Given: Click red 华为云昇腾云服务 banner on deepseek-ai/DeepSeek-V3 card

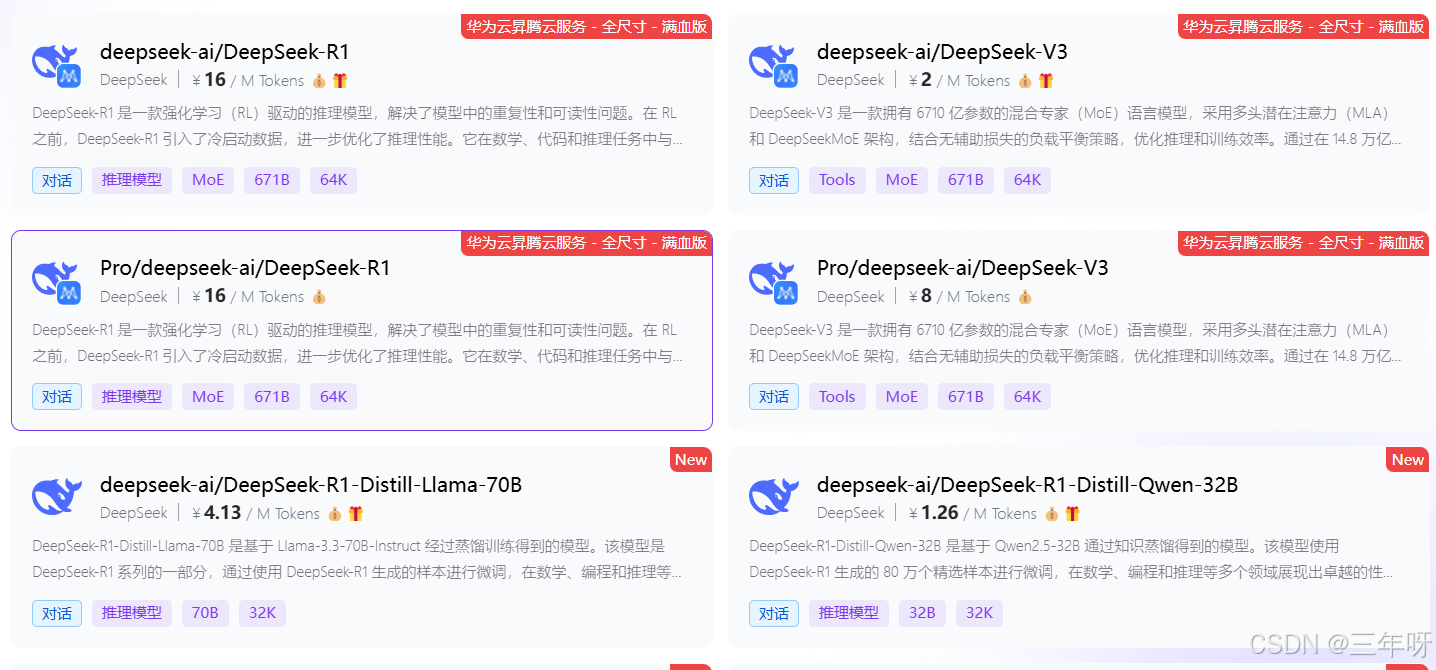Looking at the screenshot, I should point(1304,26).
